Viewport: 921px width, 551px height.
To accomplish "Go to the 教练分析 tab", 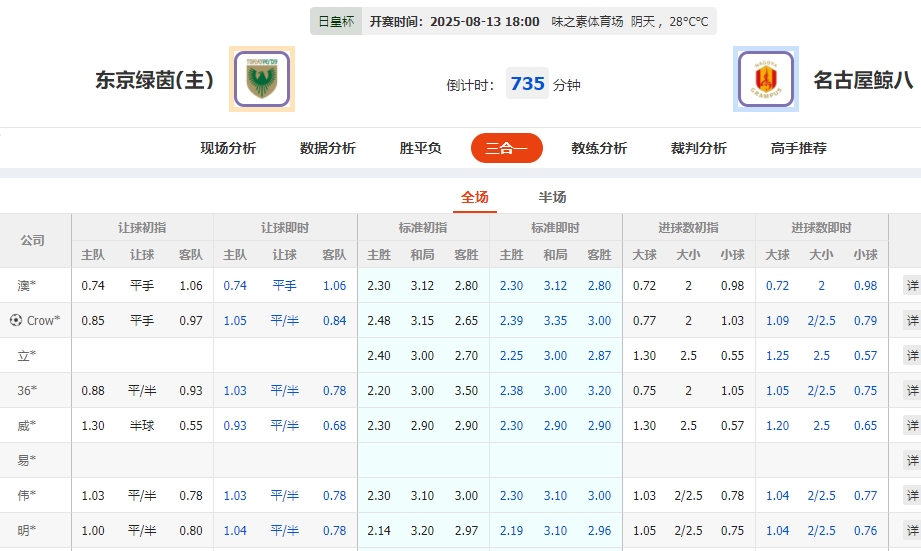I will pyautogui.click(x=599, y=148).
